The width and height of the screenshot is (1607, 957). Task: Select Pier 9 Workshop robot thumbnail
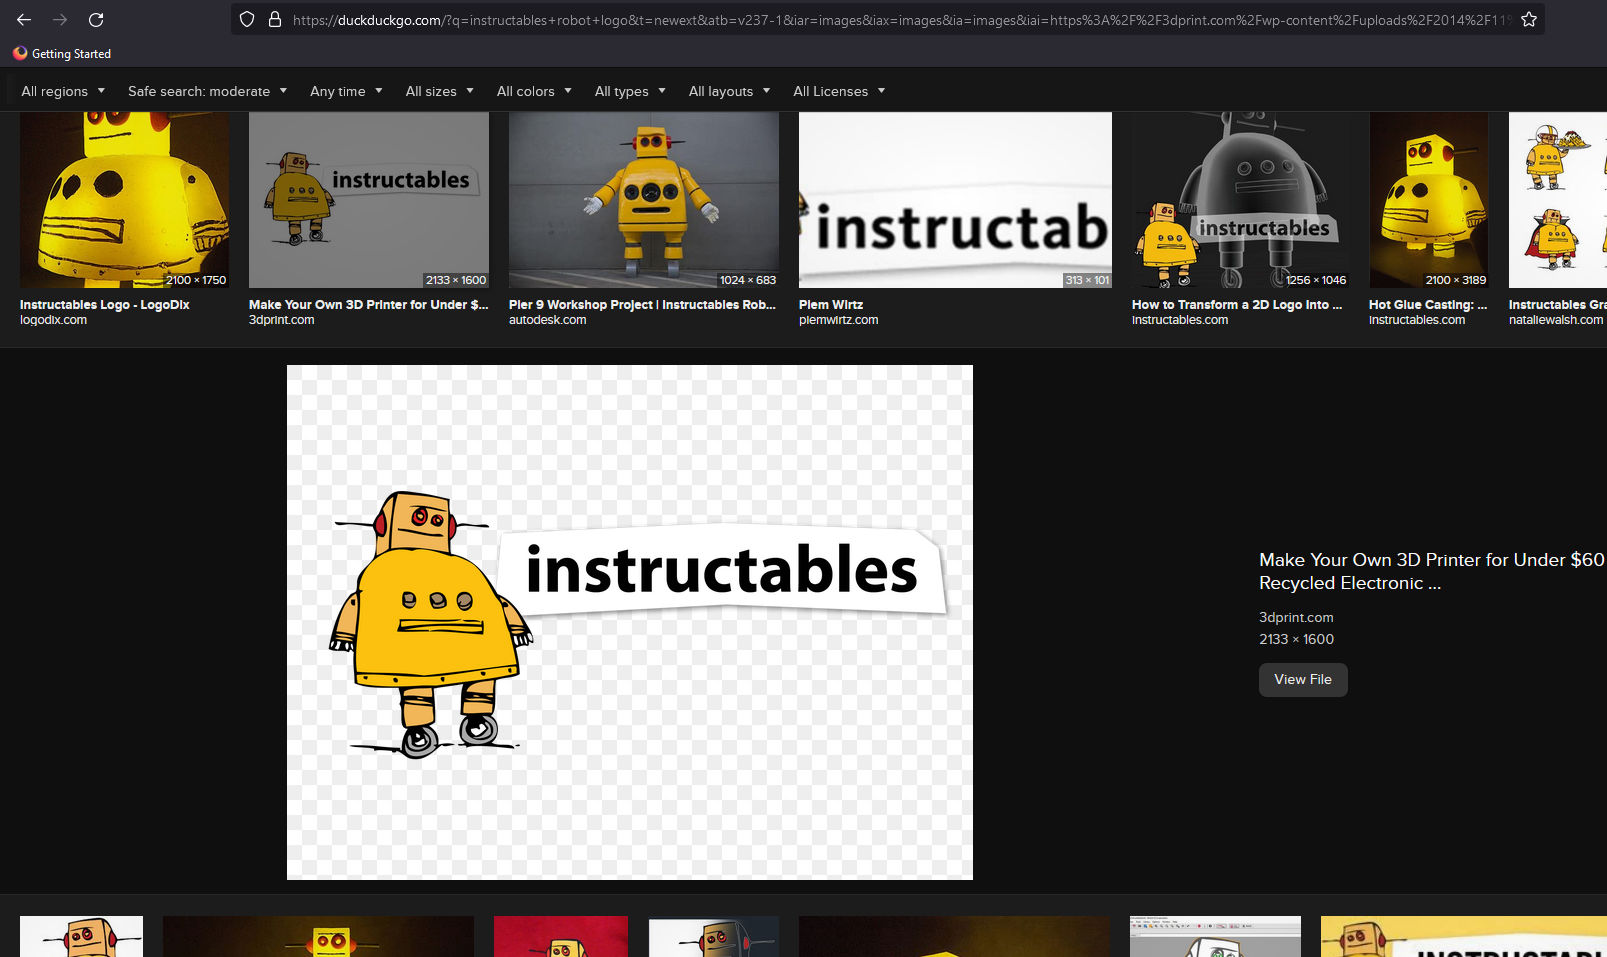(x=644, y=200)
